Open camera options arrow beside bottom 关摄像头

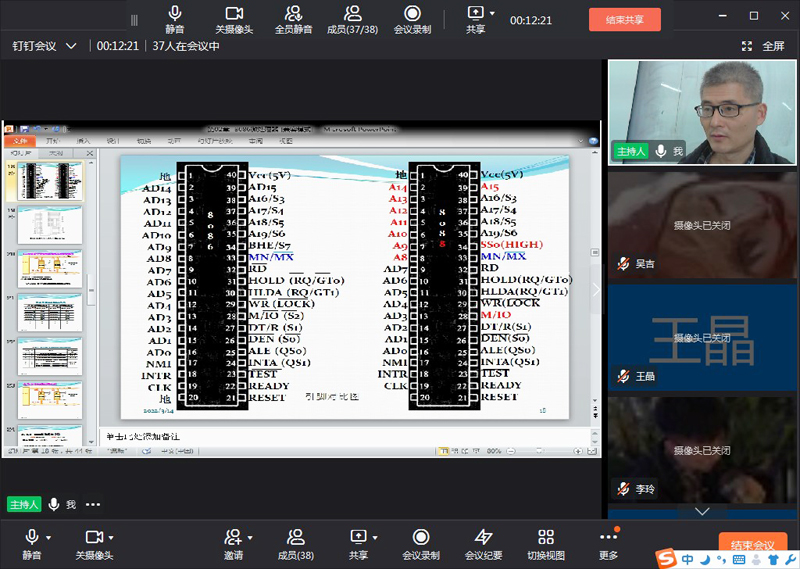point(110,538)
